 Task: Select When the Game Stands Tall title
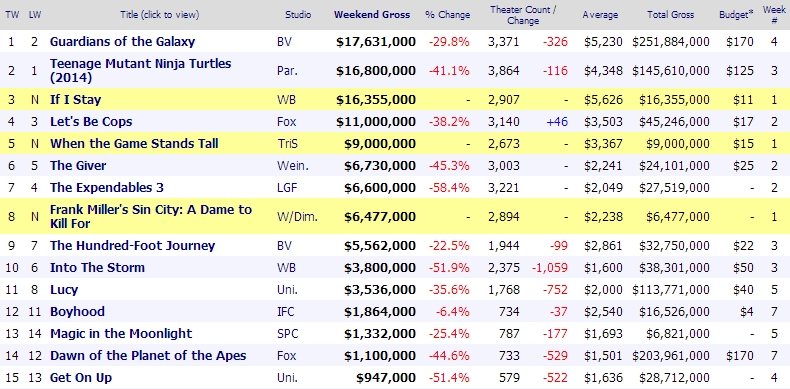coord(134,144)
